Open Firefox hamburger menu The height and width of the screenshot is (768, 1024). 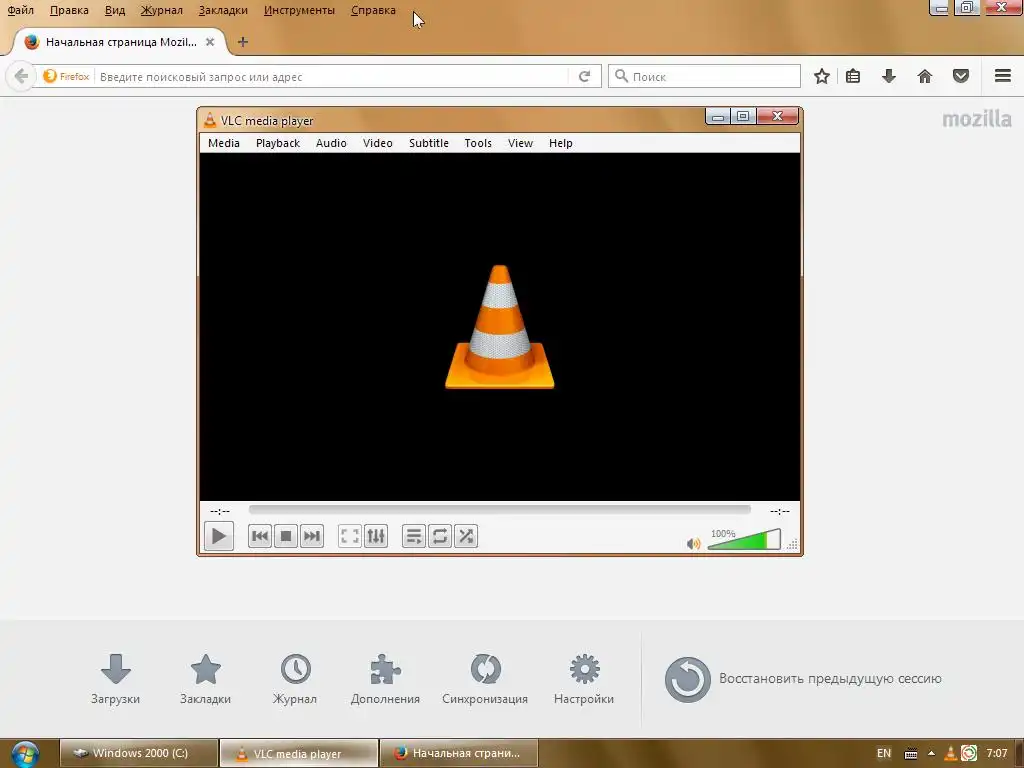(1003, 76)
